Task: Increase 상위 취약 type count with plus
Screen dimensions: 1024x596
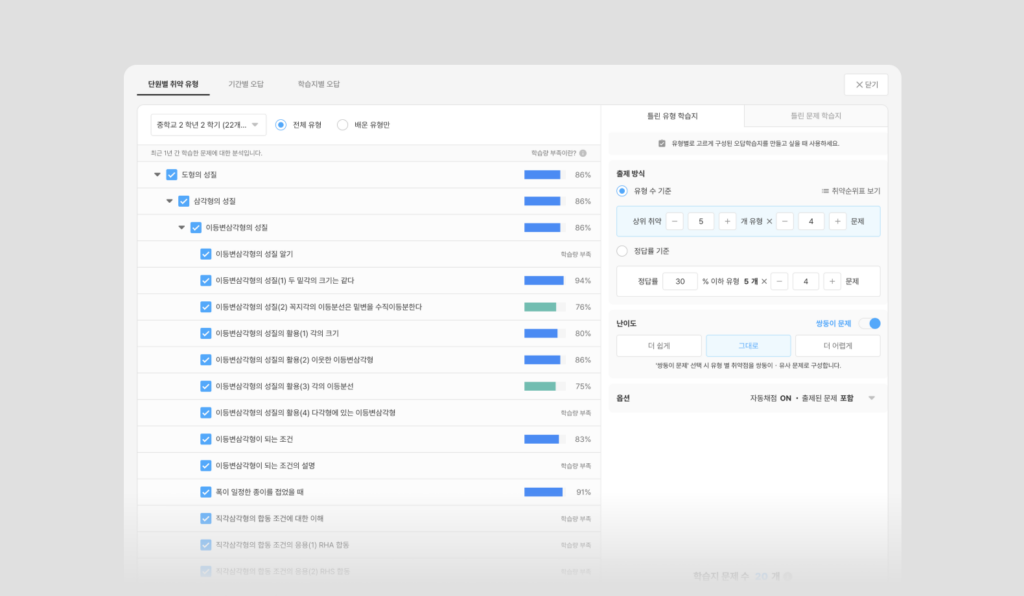Action: pyautogui.click(x=727, y=221)
